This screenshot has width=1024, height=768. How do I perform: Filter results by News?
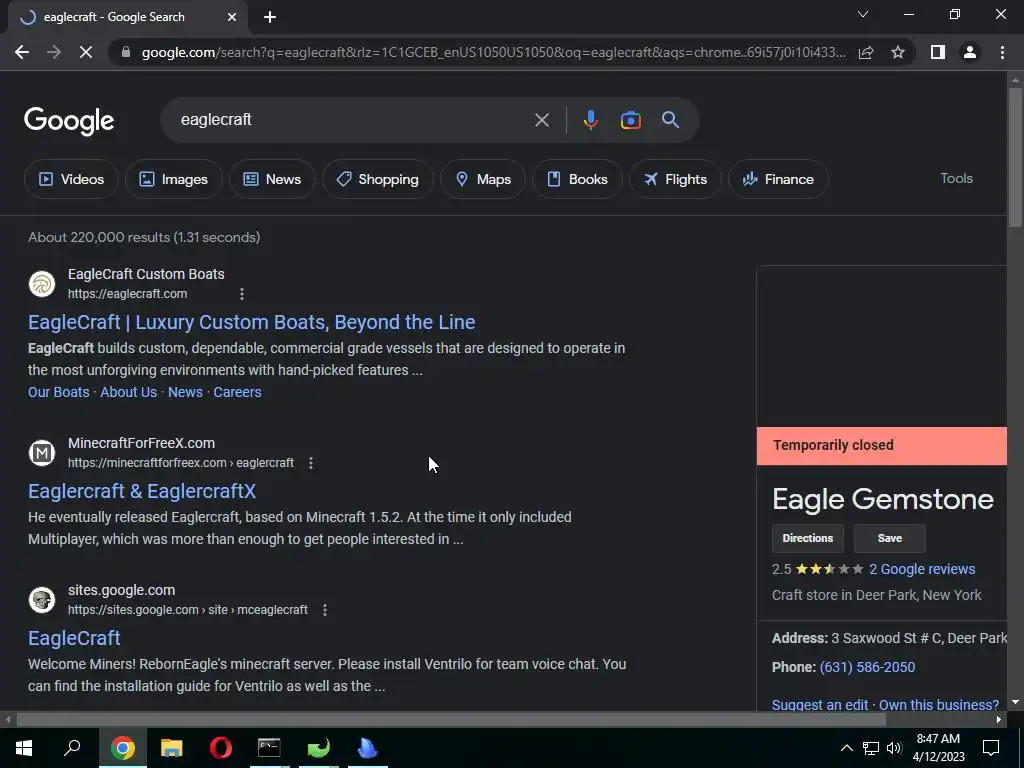point(272,179)
